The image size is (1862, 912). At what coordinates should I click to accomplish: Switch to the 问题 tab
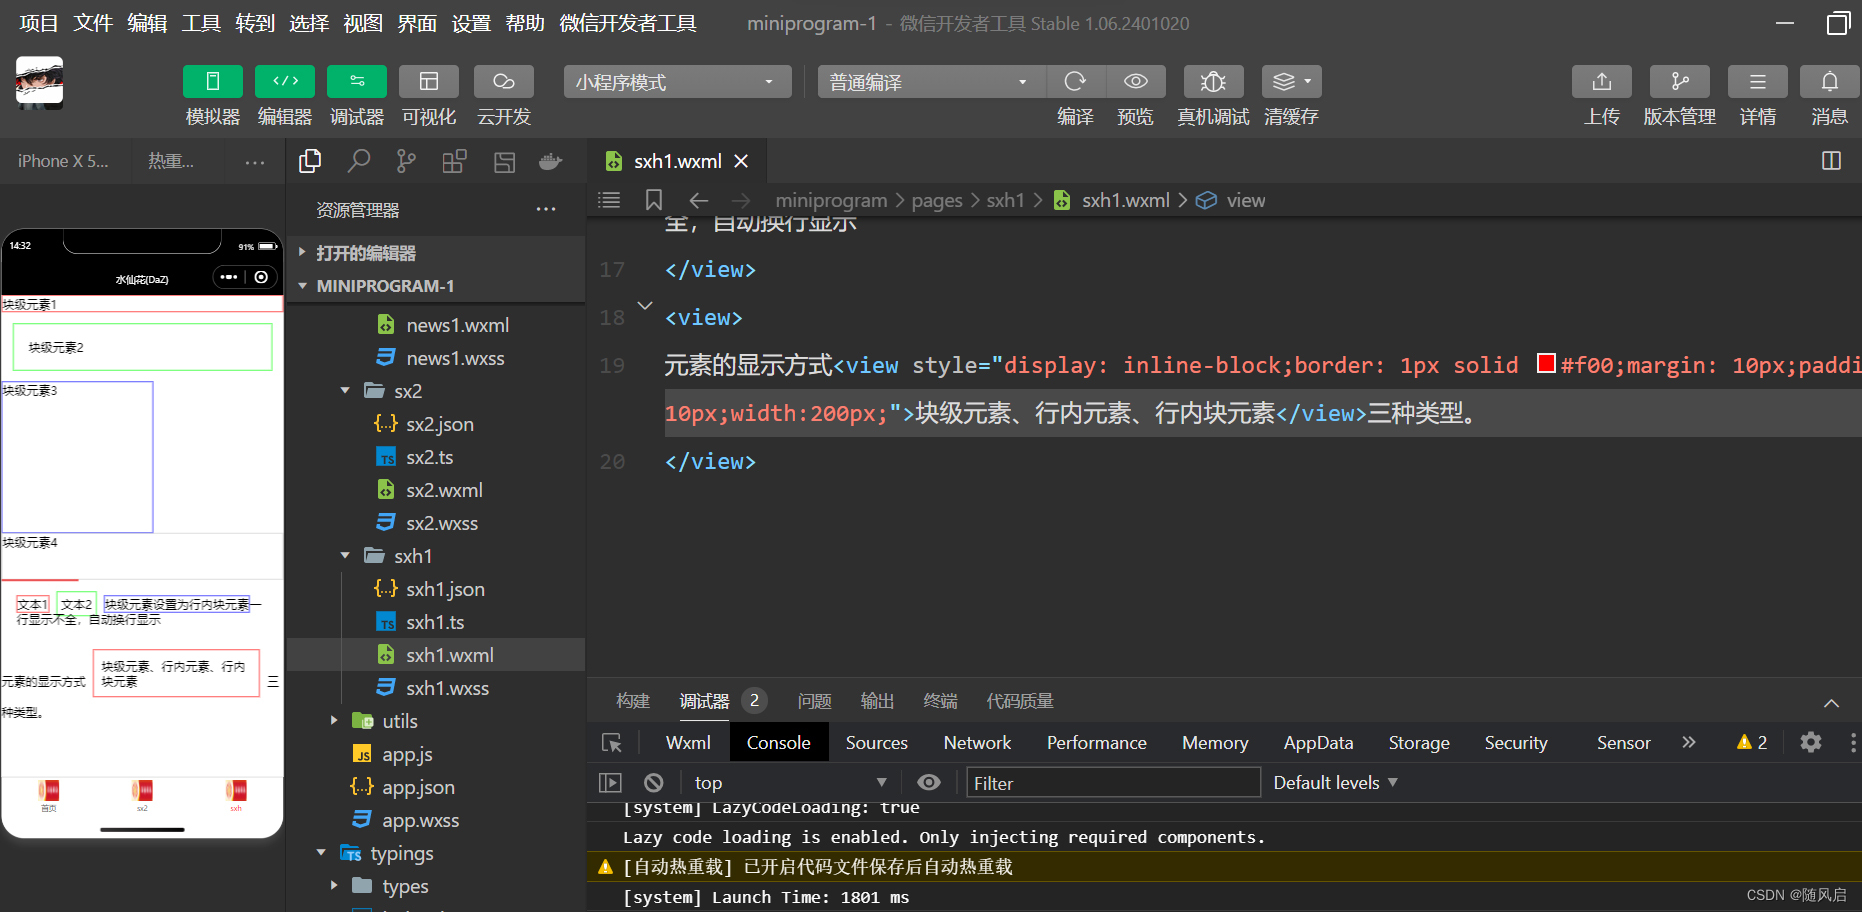pos(815,701)
